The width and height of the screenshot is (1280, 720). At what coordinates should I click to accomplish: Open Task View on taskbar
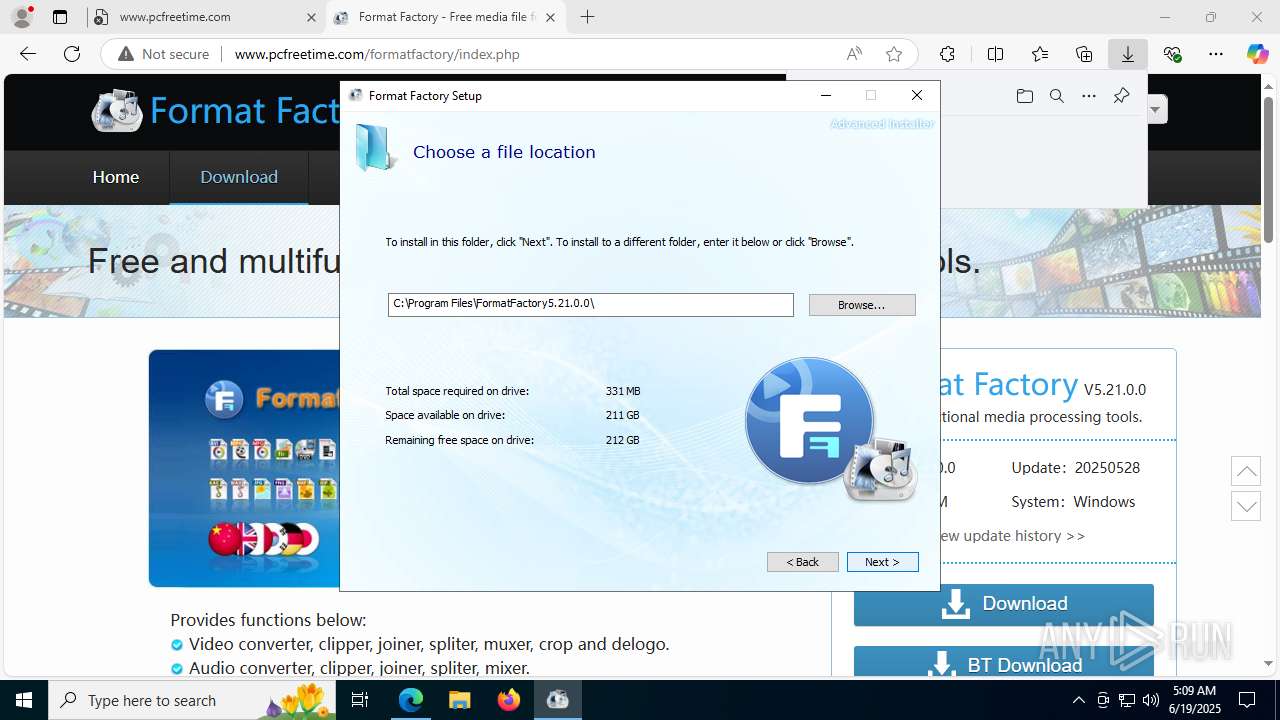pyautogui.click(x=361, y=700)
